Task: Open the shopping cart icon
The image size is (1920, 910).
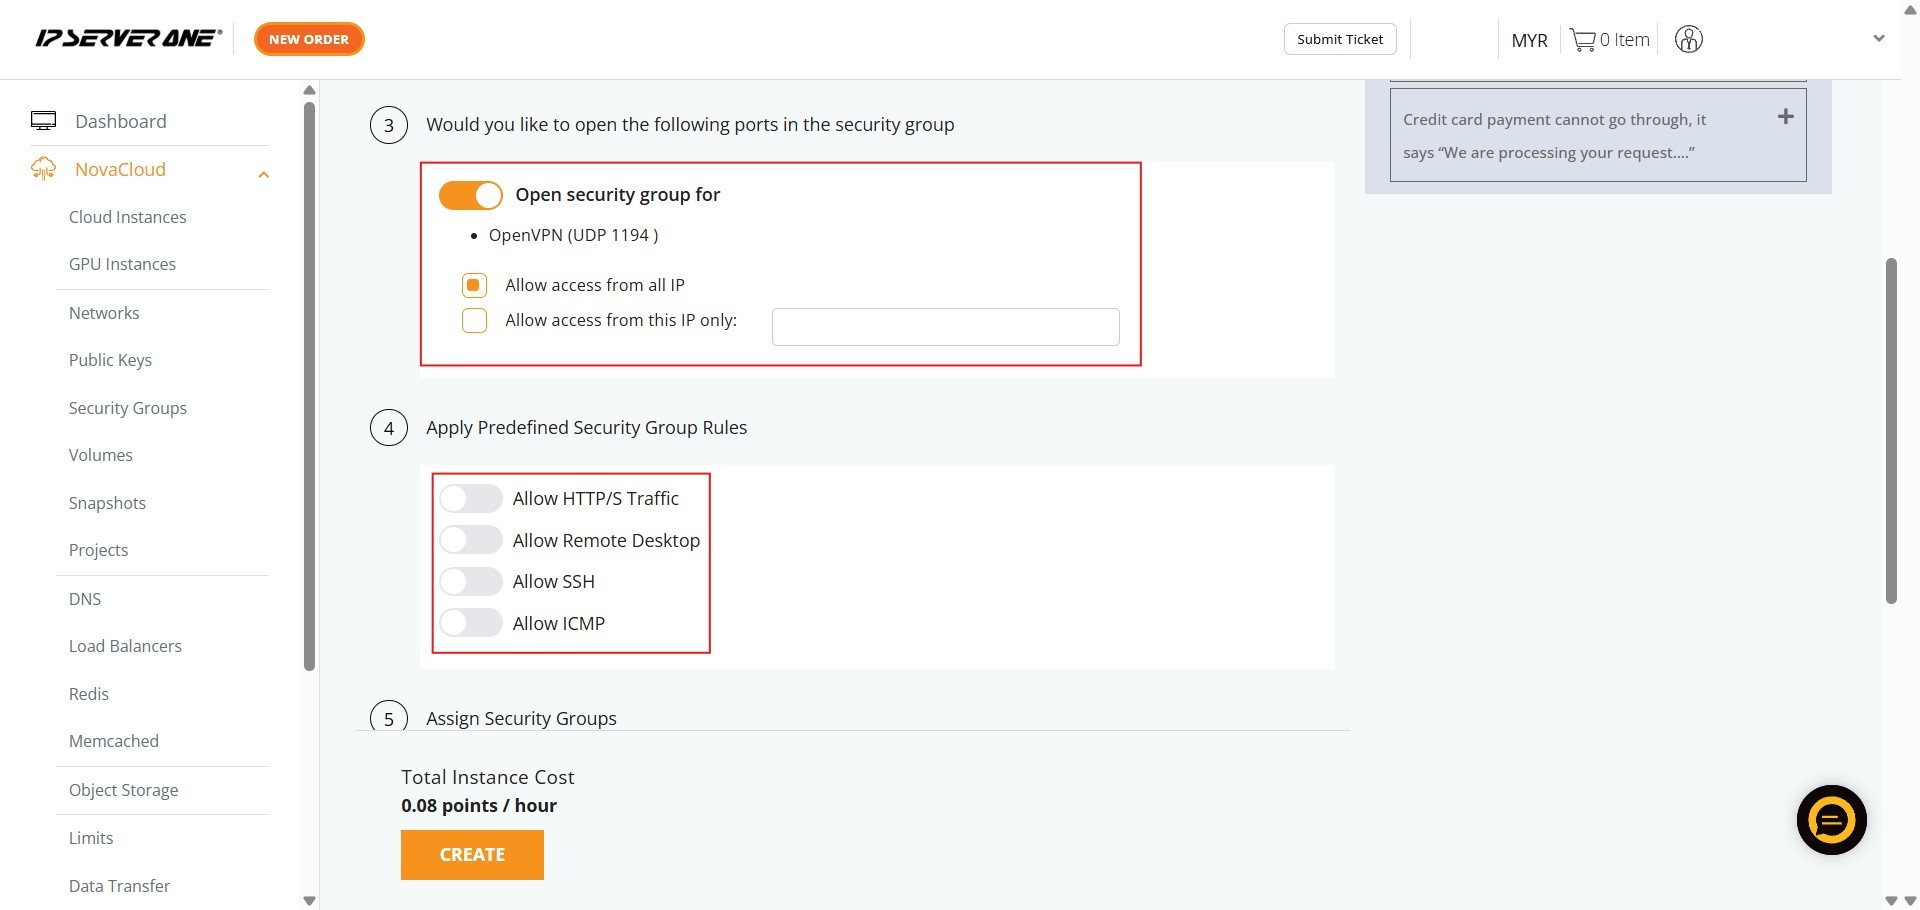Action: click(x=1582, y=40)
